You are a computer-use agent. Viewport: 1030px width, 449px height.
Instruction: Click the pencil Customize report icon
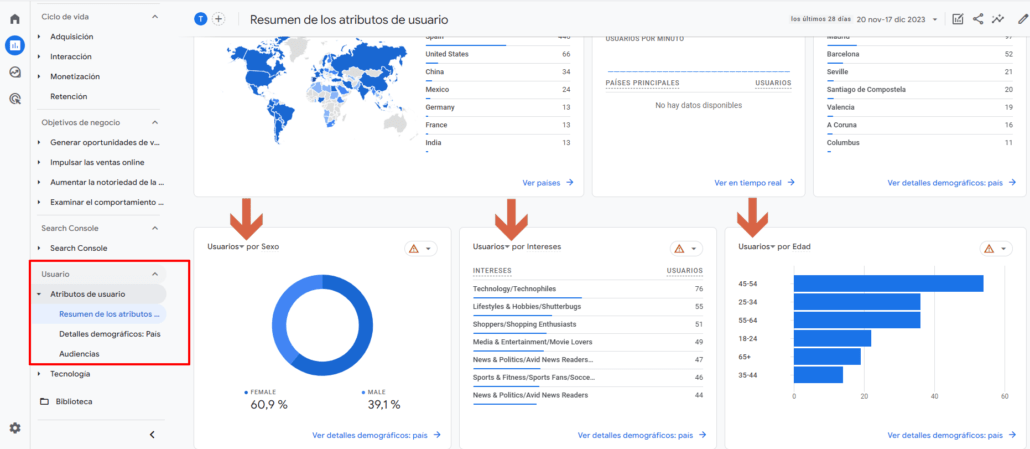(1022, 19)
